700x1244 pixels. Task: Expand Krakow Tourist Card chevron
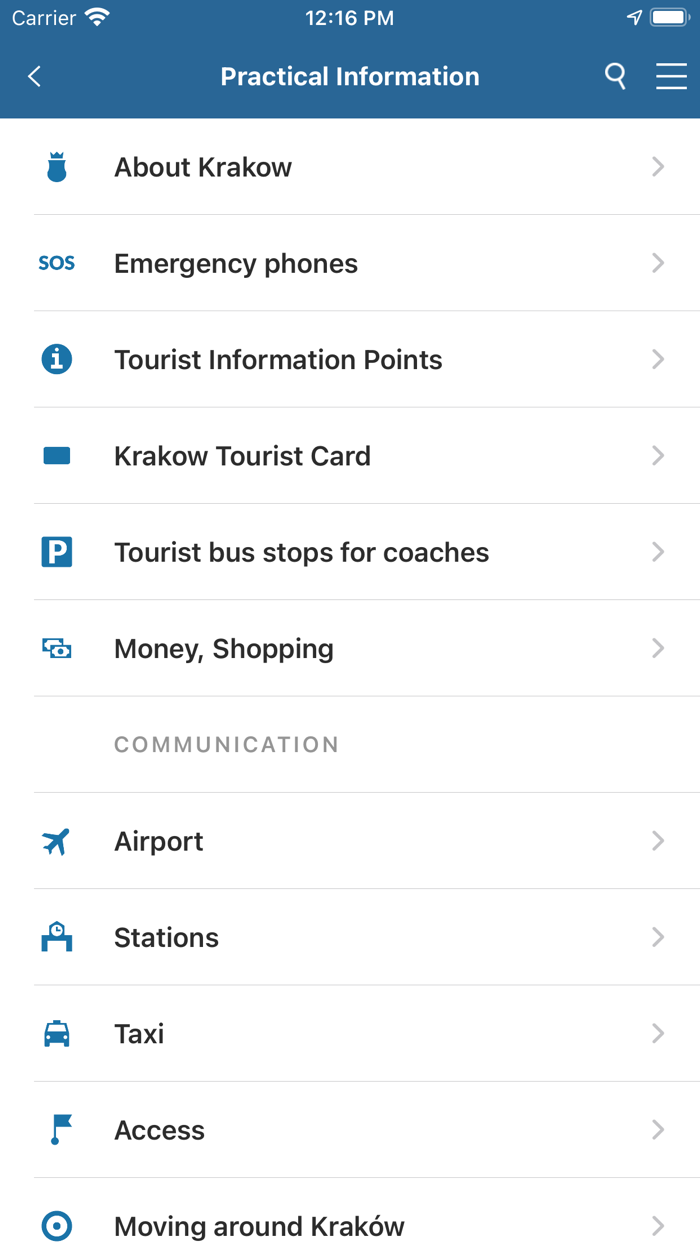tap(658, 456)
